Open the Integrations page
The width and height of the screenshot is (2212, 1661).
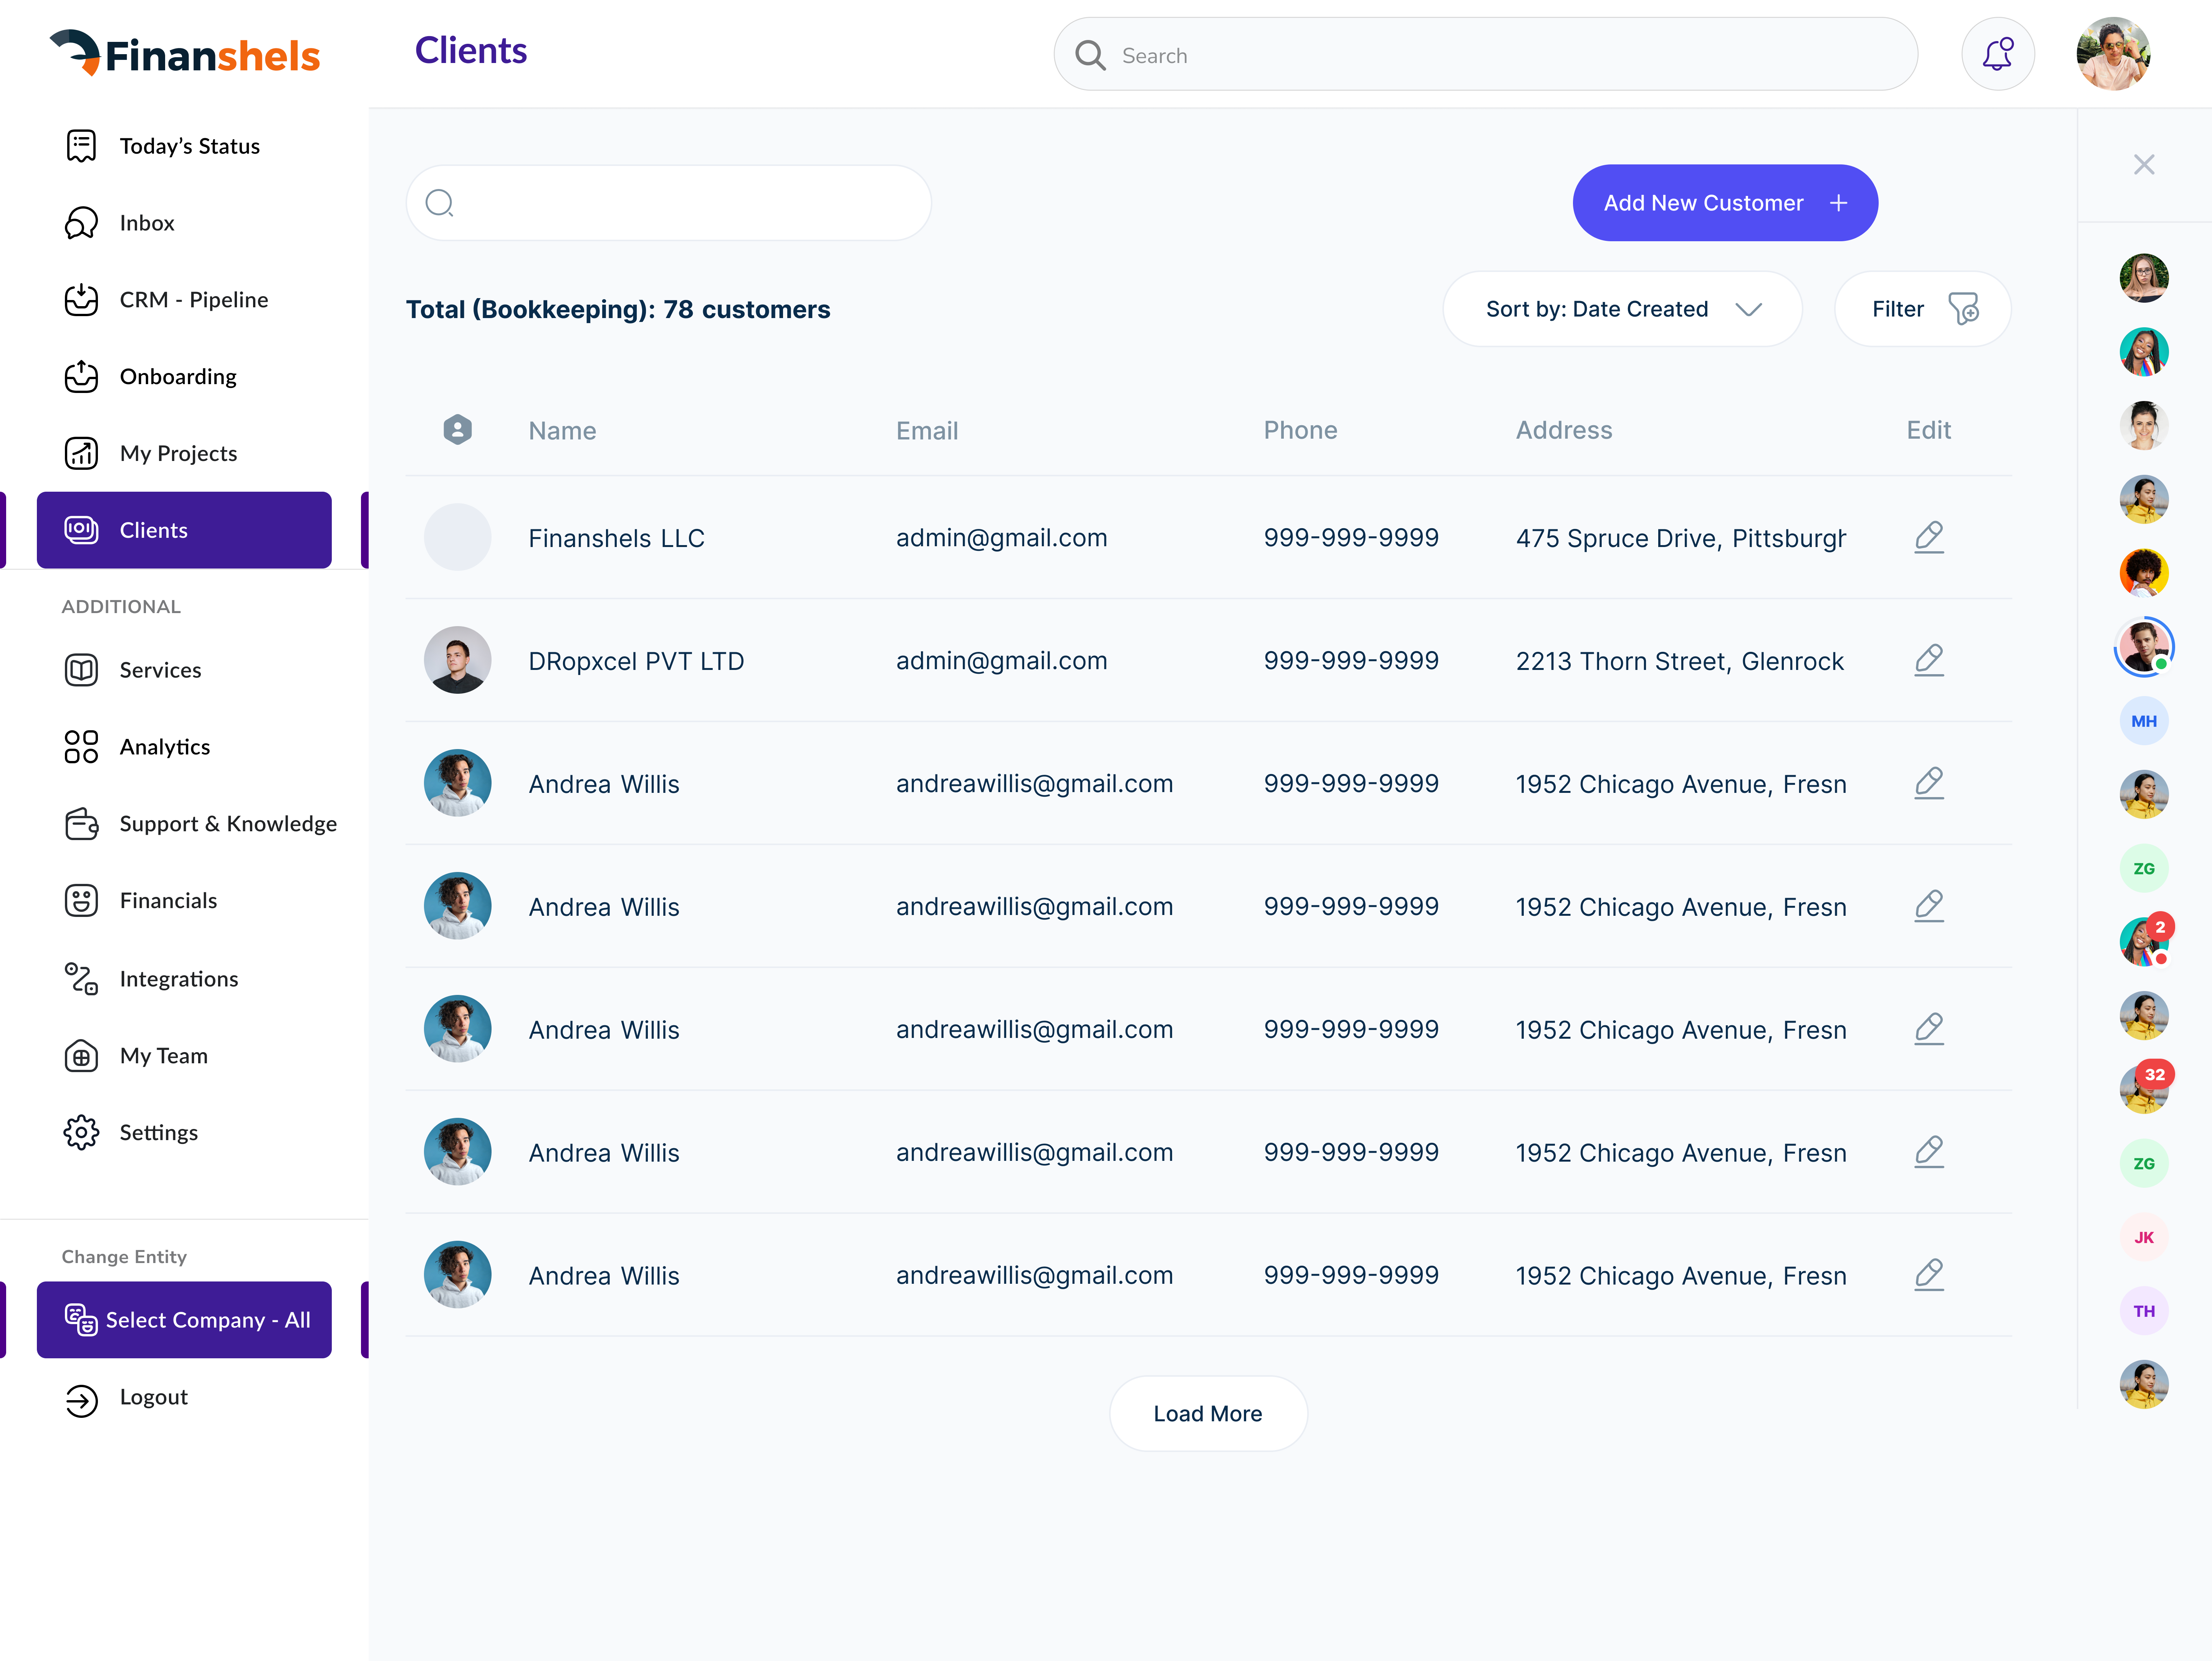(184, 979)
